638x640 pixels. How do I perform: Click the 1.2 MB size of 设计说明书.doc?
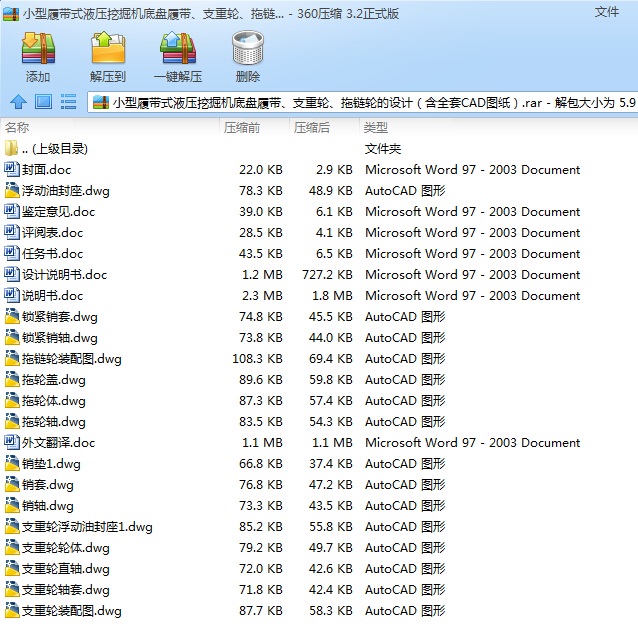262,274
